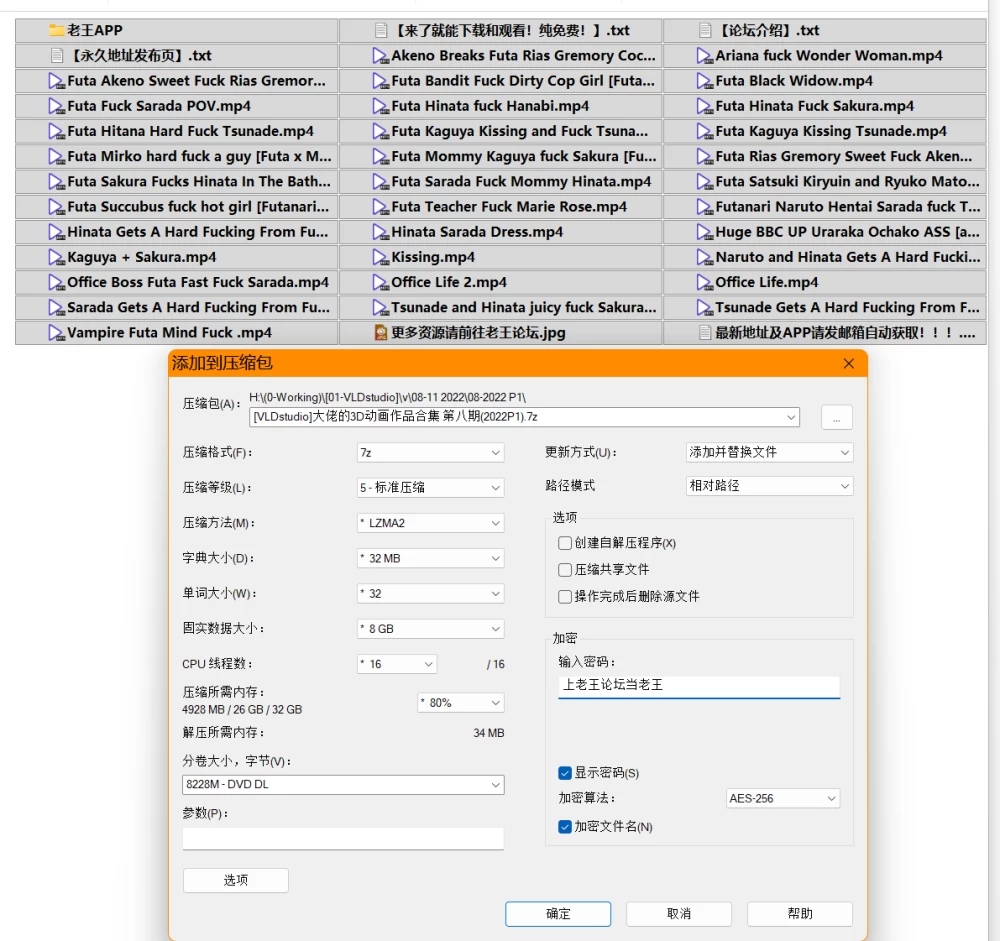Click the browse button next to archive path
Image resolution: width=1000 pixels, height=941 pixels.
(x=837, y=418)
